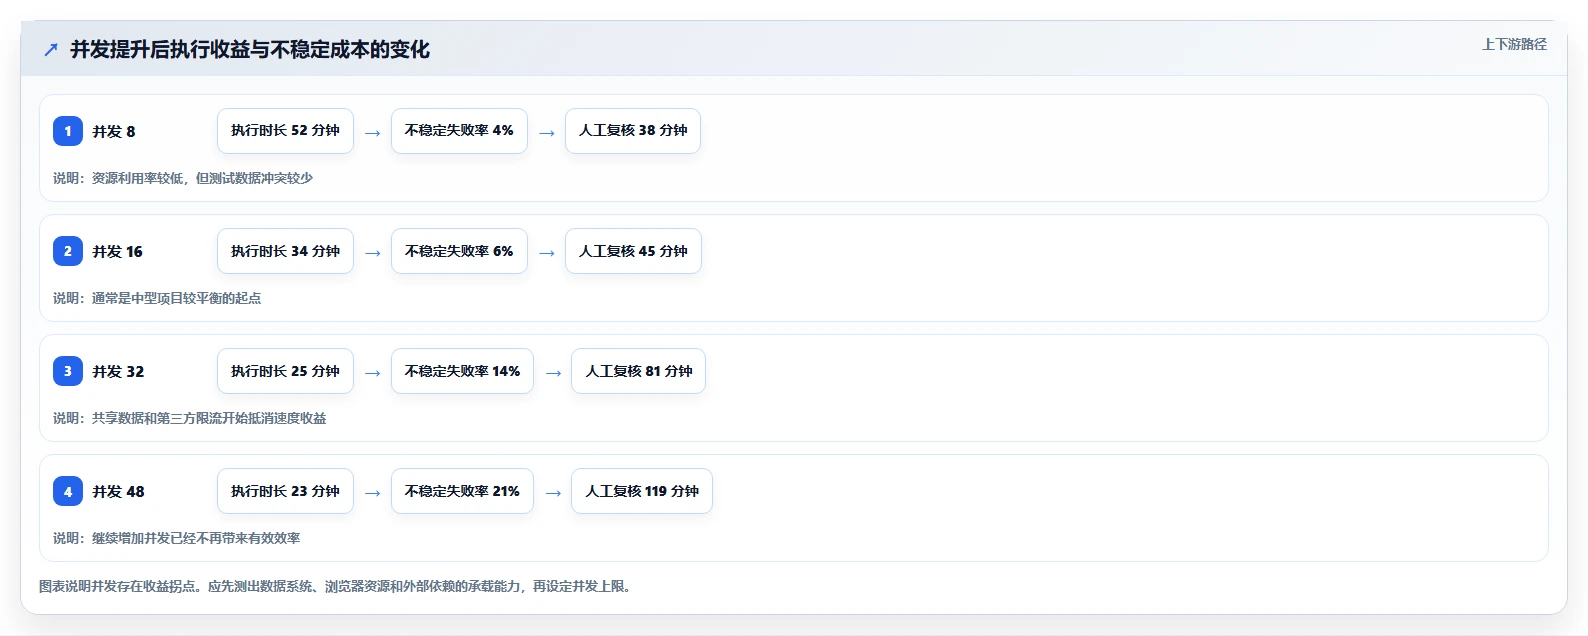The image size is (1588, 636).
Task: Select the 人工复核 81 分钟 chip
Action: [638, 371]
